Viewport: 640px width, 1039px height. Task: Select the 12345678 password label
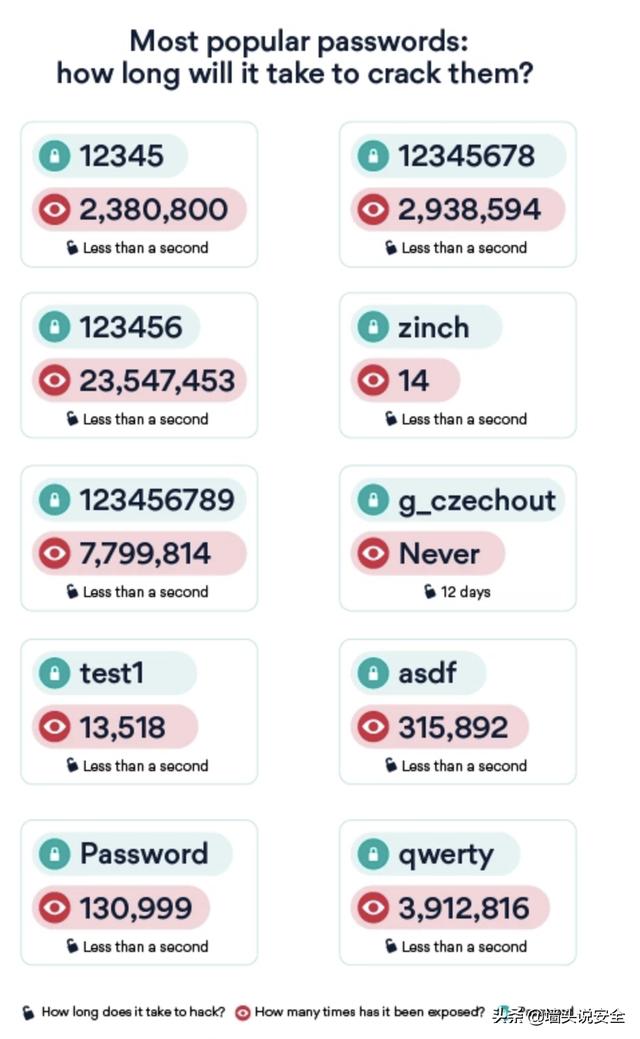tap(466, 156)
